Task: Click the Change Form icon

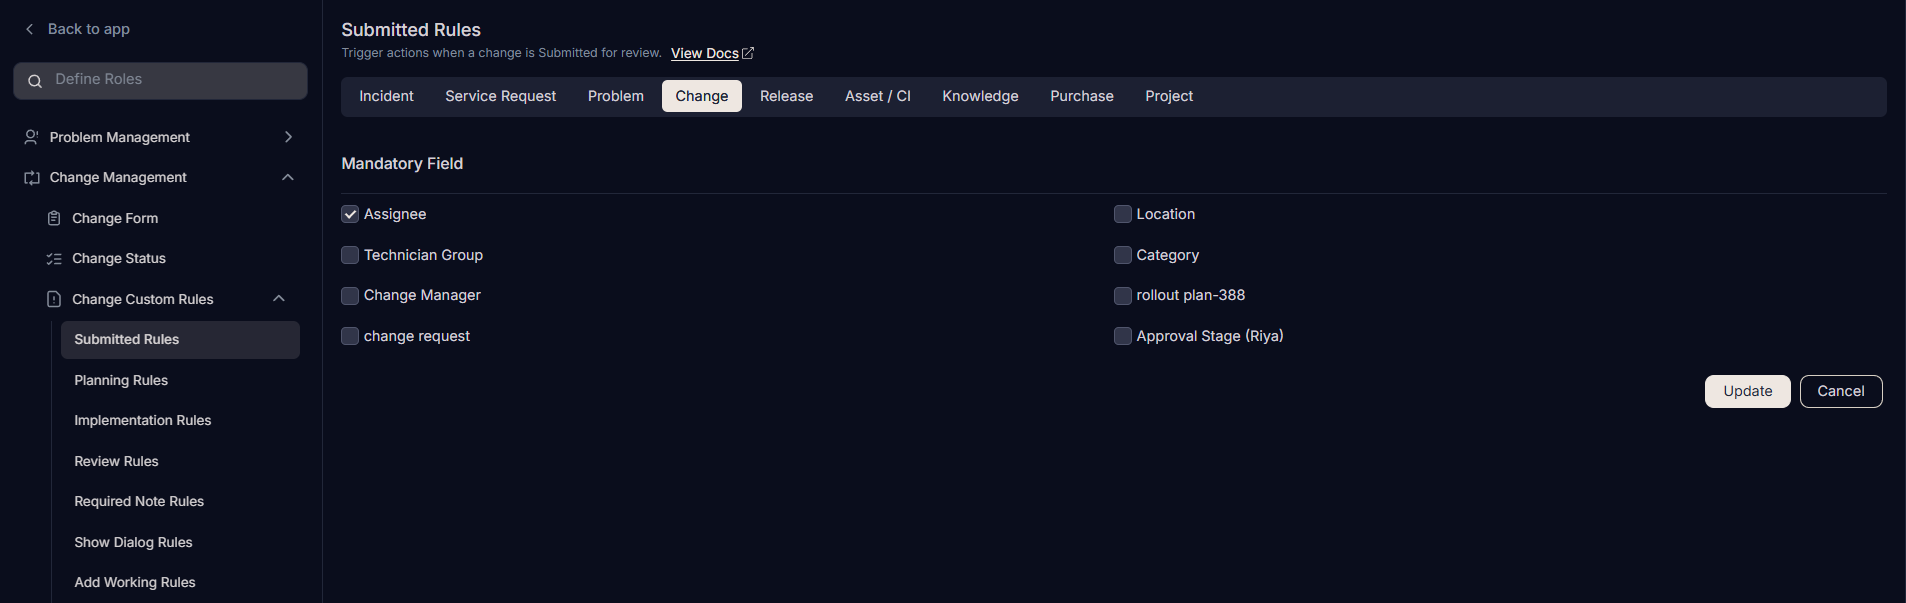Action: (54, 218)
